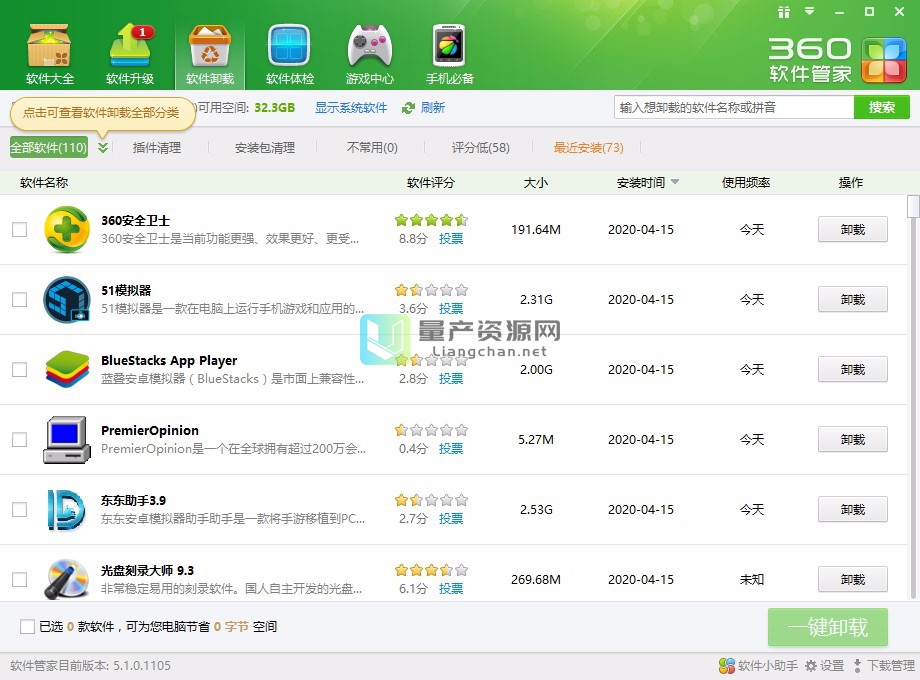Click star rating of 51模拟器
Image resolution: width=920 pixels, height=680 pixels.
pos(431,290)
